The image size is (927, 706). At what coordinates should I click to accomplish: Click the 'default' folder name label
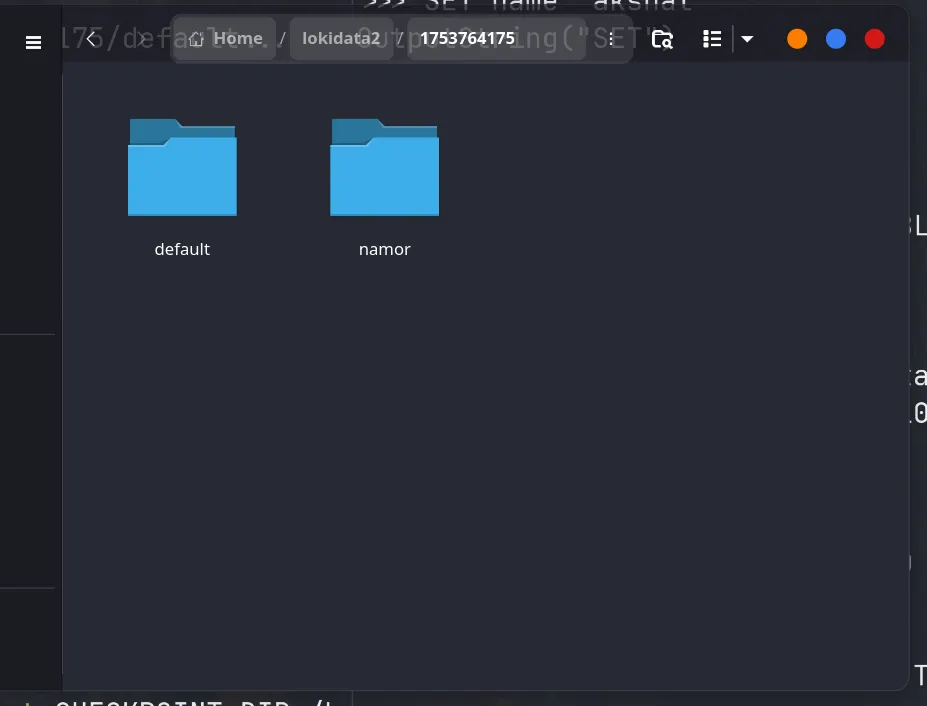tap(182, 249)
